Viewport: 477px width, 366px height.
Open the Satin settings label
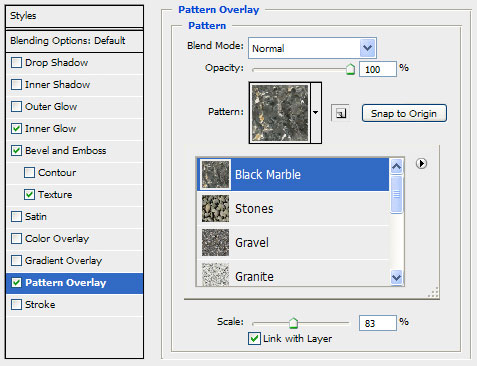point(36,217)
